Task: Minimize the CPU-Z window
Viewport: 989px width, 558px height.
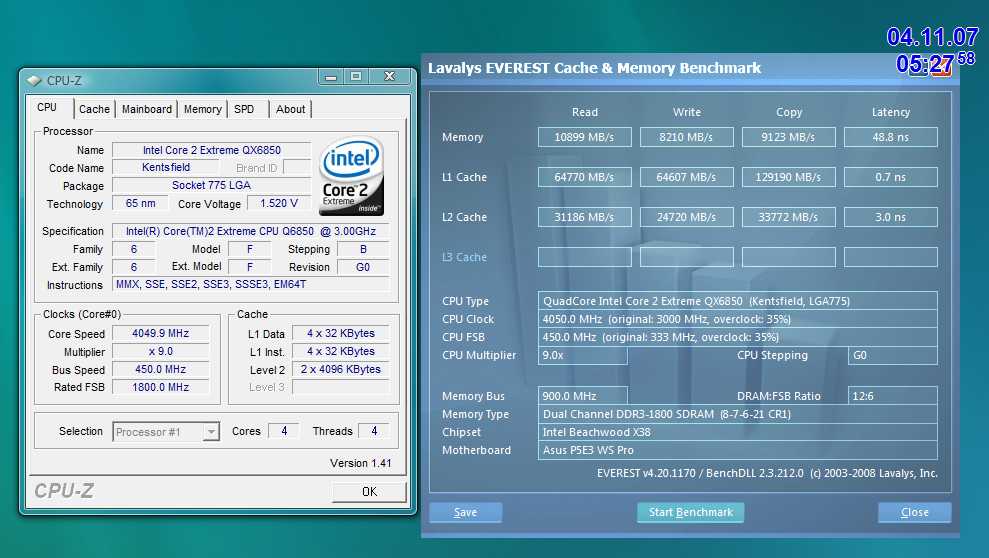Action: [331, 77]
